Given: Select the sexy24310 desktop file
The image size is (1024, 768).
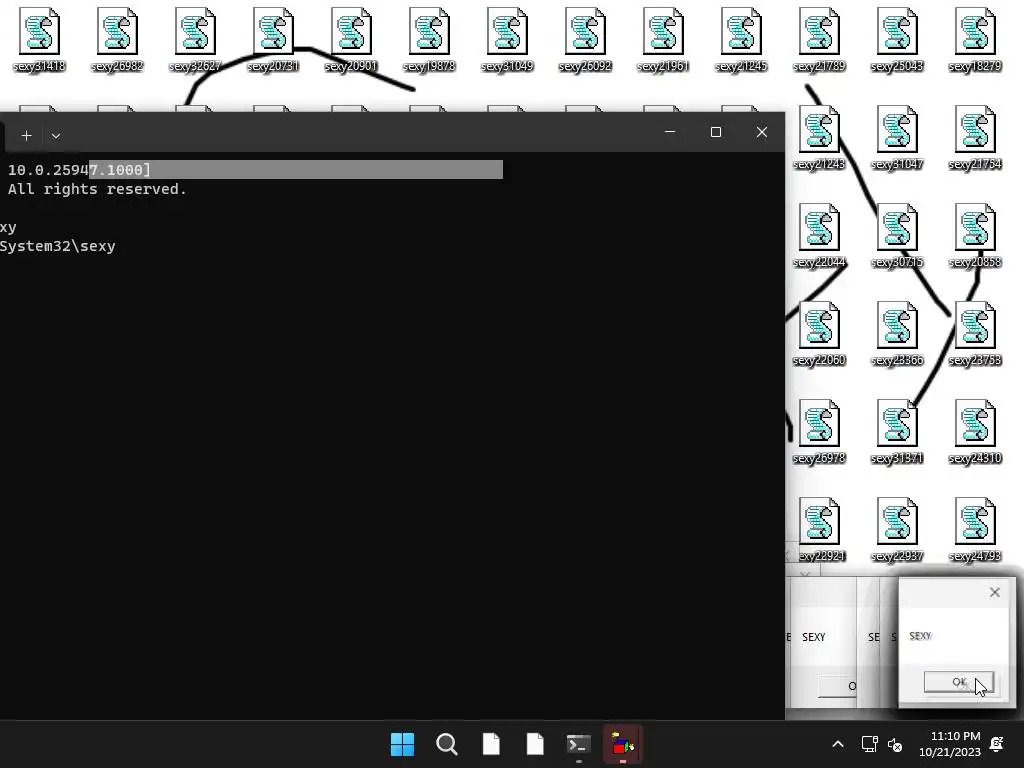Looking at the screenshot, I should click(x=975, y=432).
